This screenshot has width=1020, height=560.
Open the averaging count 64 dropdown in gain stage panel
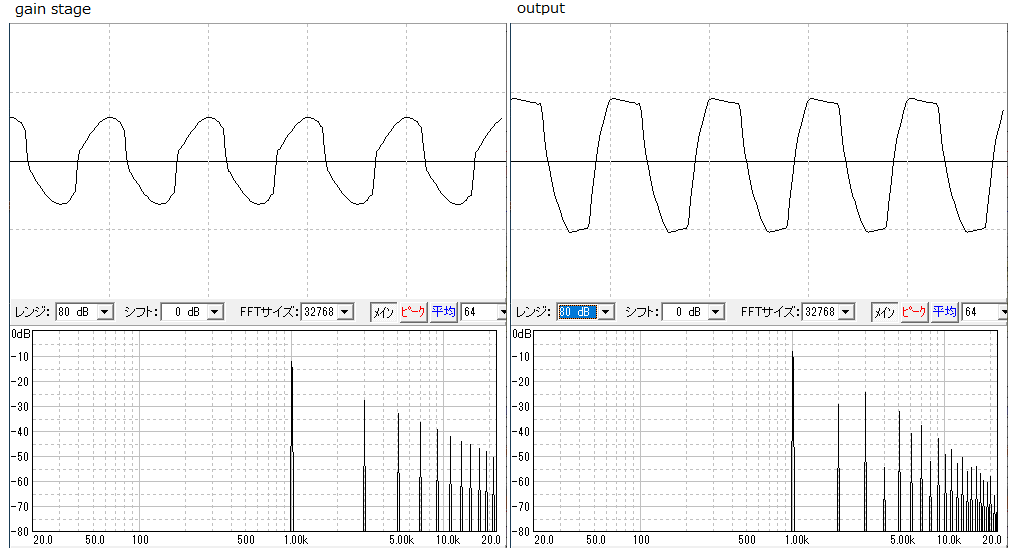[x=484, y=312]
